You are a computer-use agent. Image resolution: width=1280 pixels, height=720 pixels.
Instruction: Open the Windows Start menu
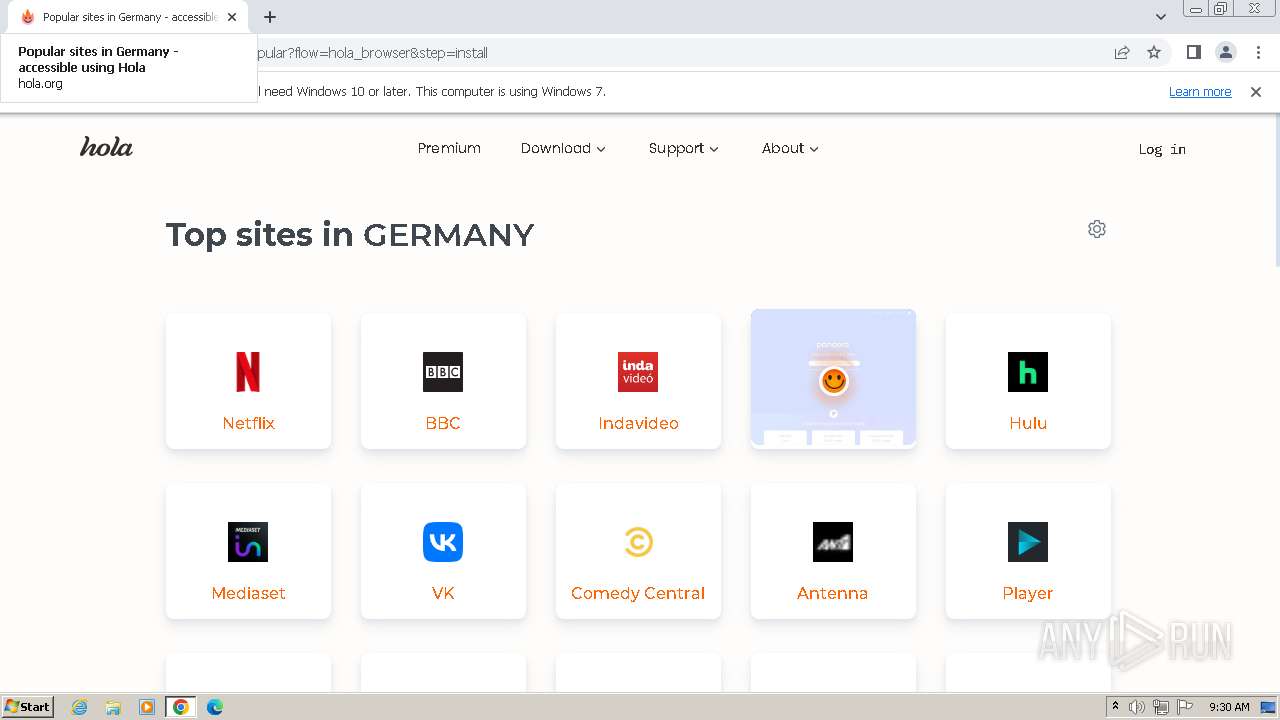(28, 706)
